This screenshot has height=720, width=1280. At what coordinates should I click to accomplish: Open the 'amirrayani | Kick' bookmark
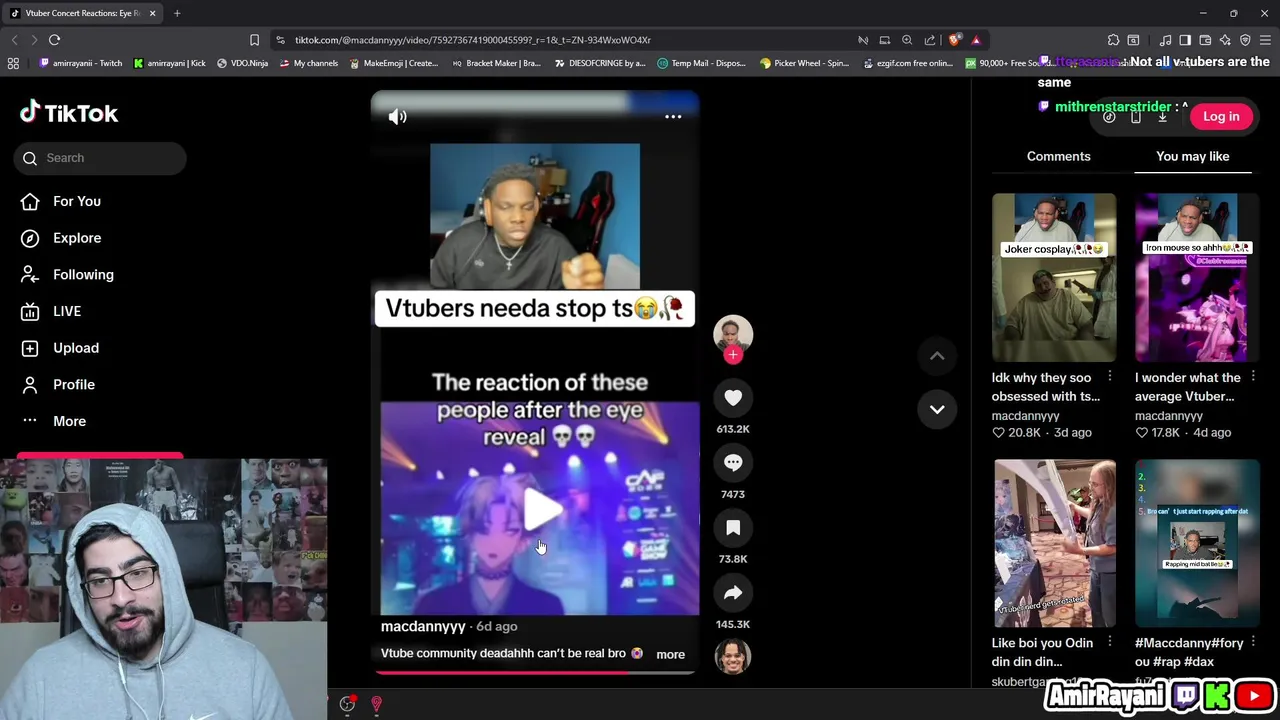click(169, 63)
